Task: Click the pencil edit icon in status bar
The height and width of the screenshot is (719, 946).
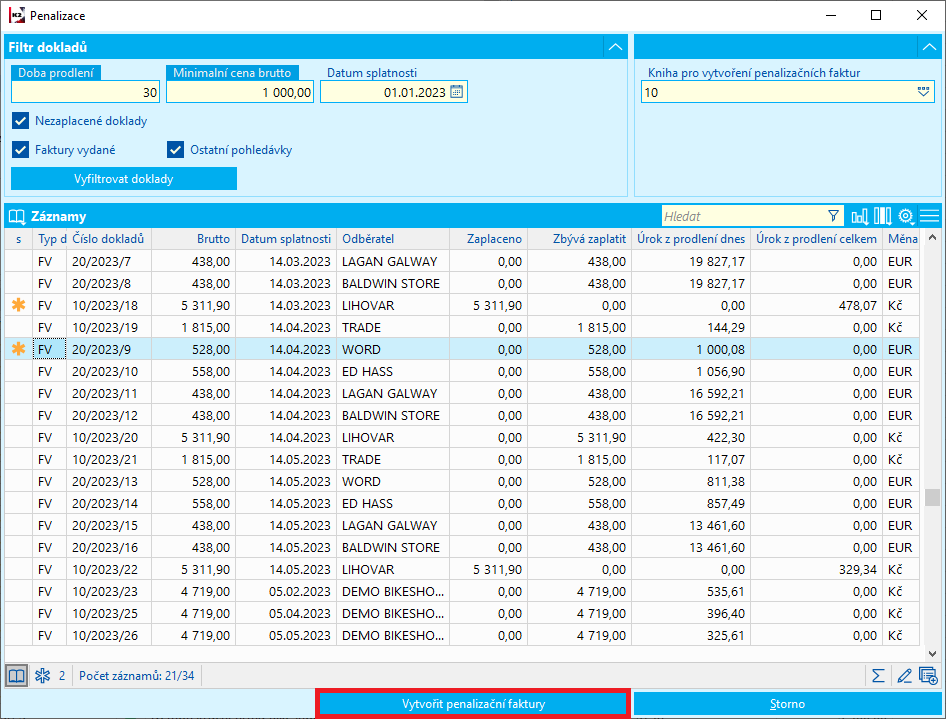Action: 903,676
